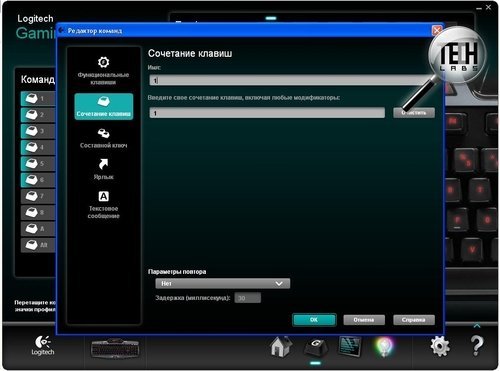
Task: Choose the Ярлык shortcut option
Action: [104, 169]
